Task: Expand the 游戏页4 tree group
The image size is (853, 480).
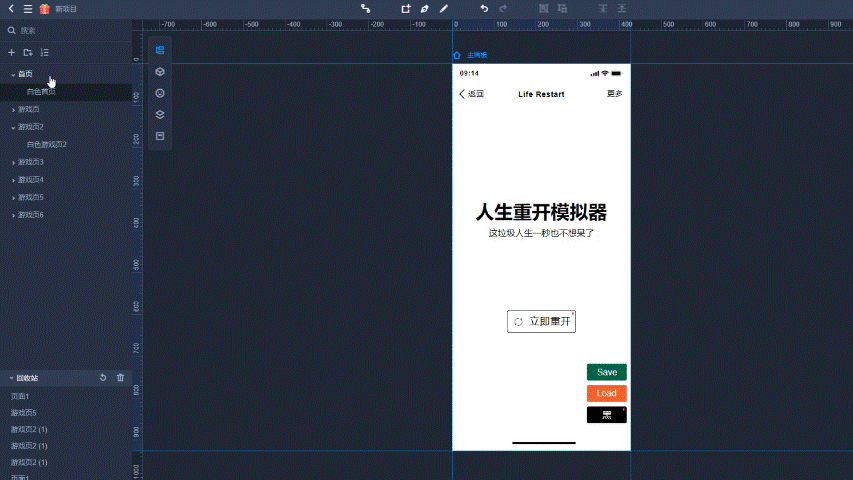Action: [x=13, y=180]
